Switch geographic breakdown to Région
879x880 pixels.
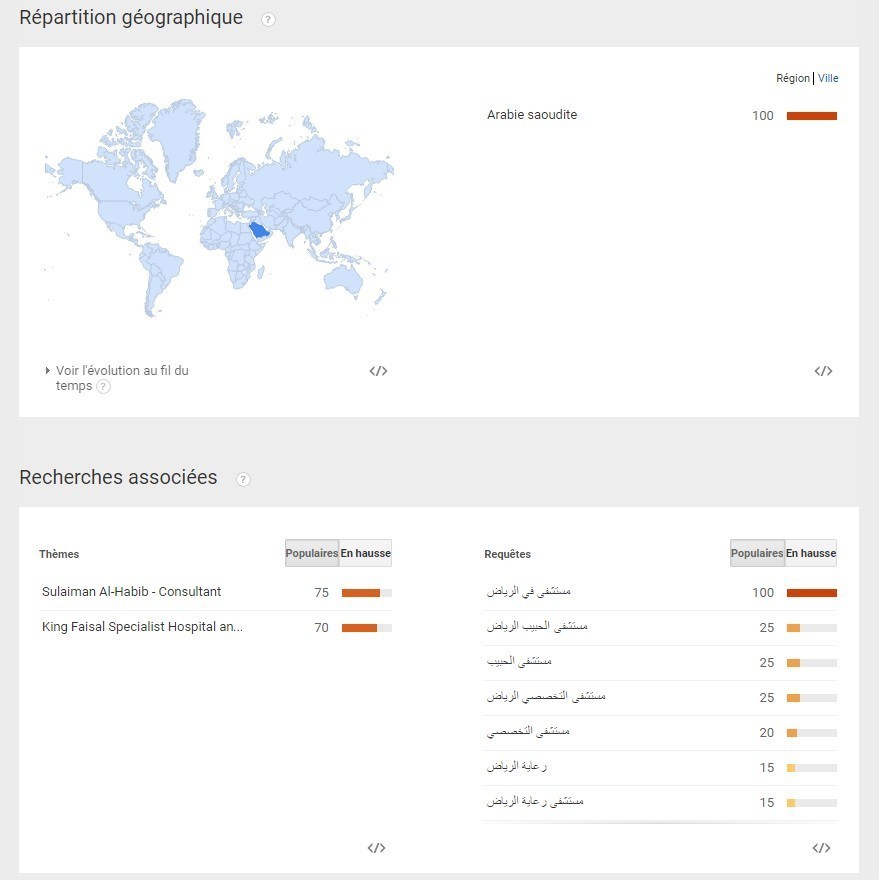point(793,78)
